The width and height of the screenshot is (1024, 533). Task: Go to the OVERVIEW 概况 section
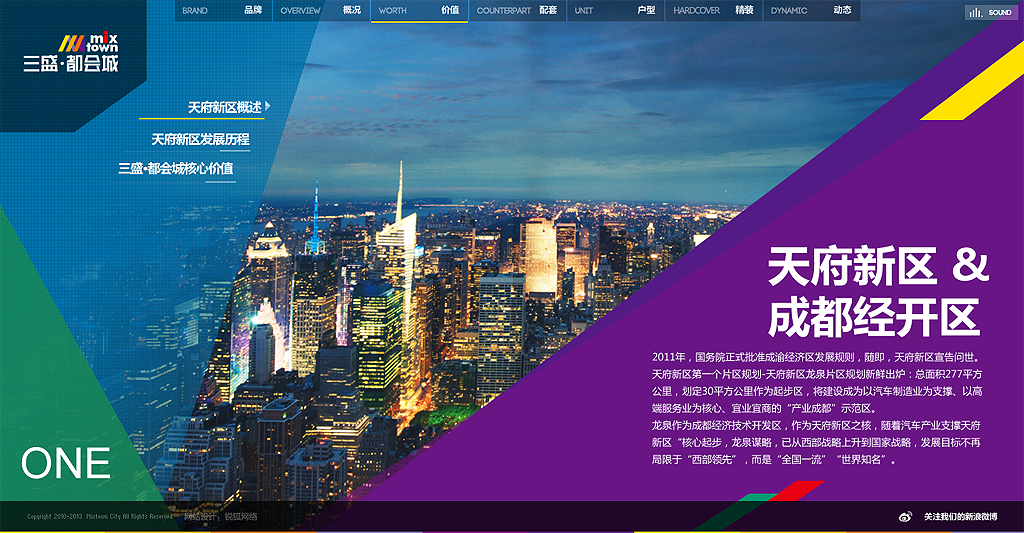coord(320,11)
